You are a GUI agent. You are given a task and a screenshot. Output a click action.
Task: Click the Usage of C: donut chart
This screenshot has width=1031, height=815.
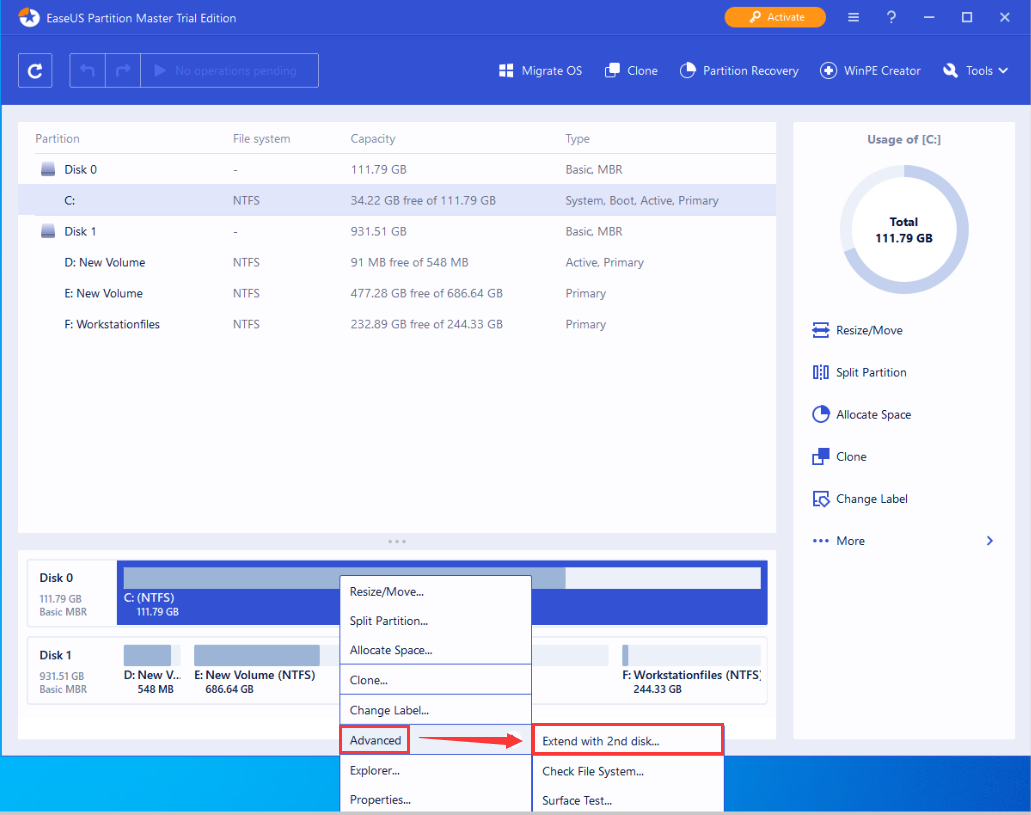904,230
